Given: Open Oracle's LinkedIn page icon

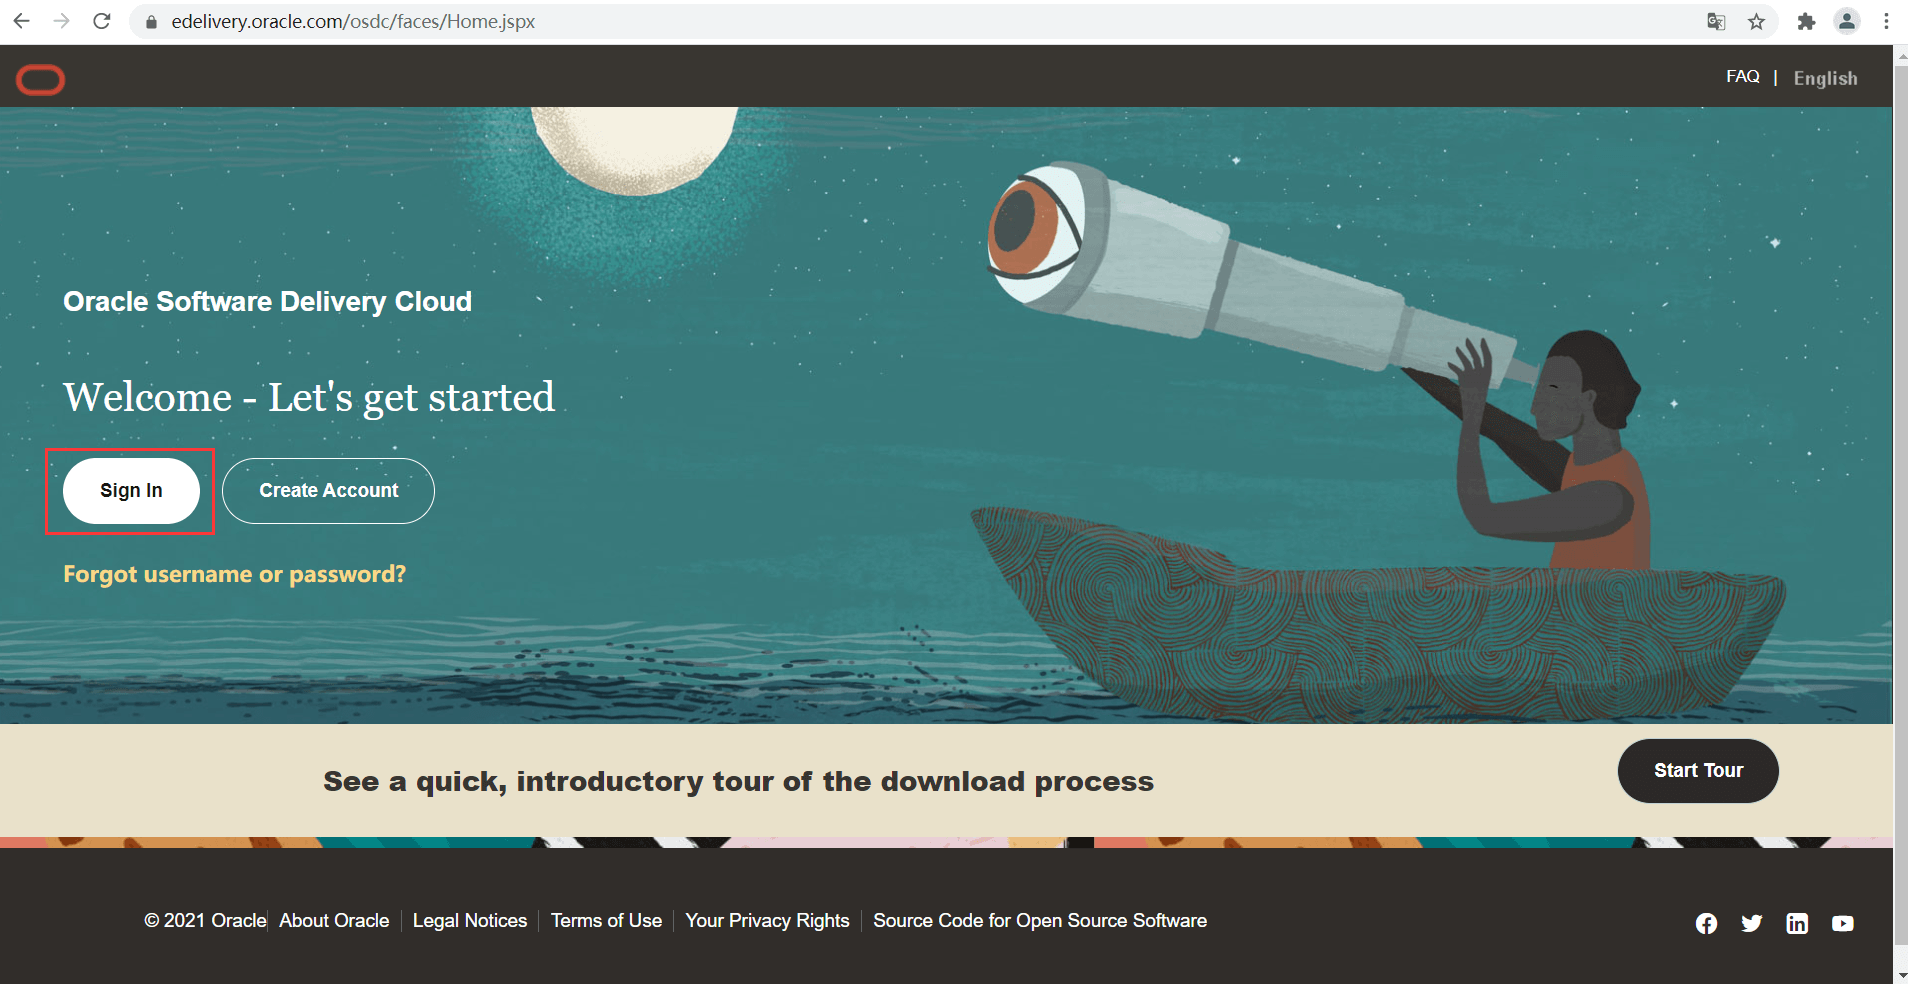Looking at the screenshot, I should (x=1797, y=923).
